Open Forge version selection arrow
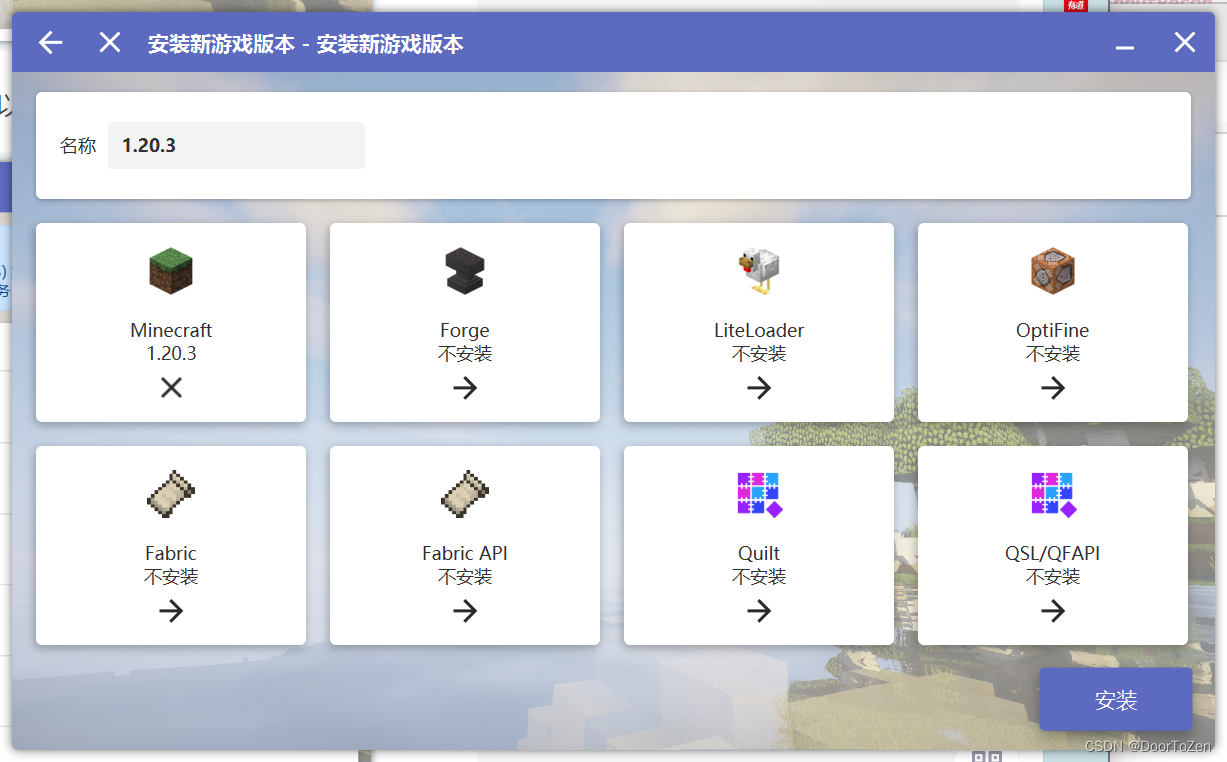1227x762 pixels. (x=465, y=388)
